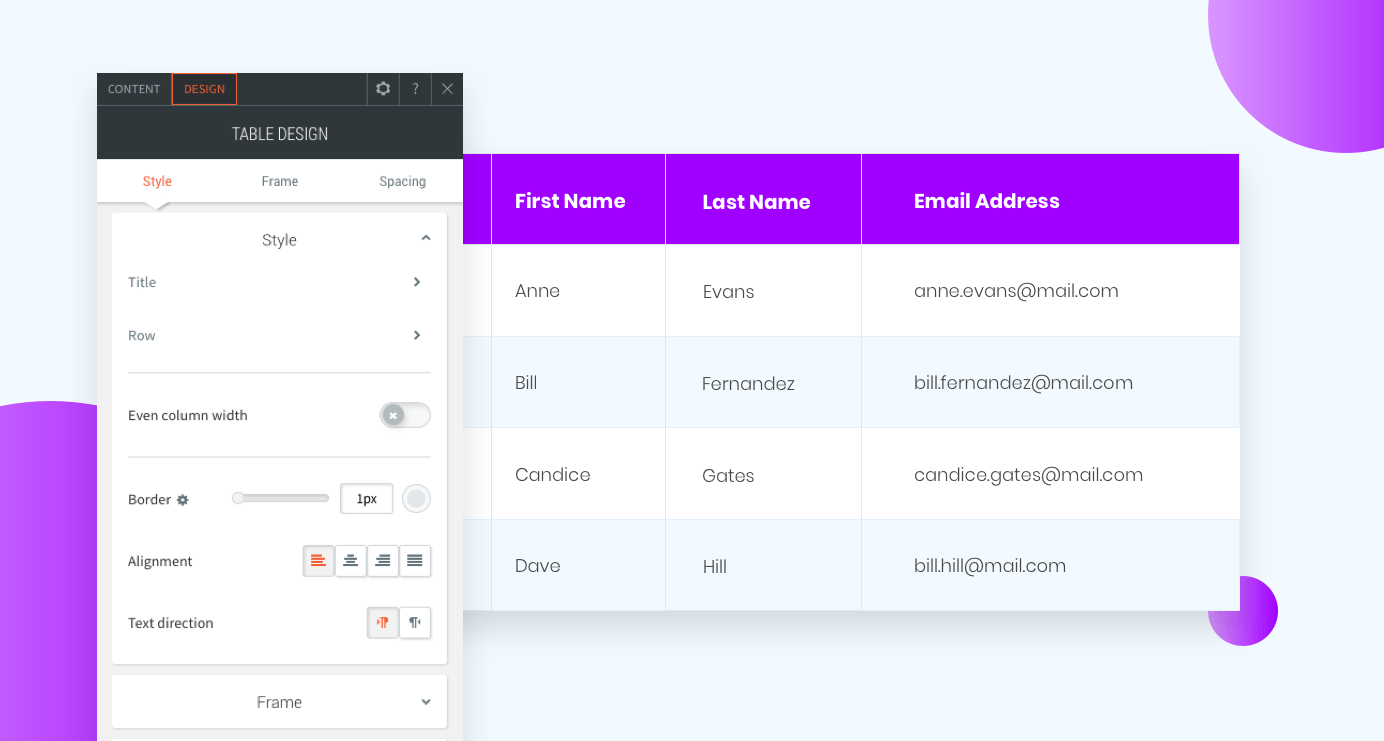Expand the Frame section
This screenshot has width=1384, height=741.
(279, 702)
